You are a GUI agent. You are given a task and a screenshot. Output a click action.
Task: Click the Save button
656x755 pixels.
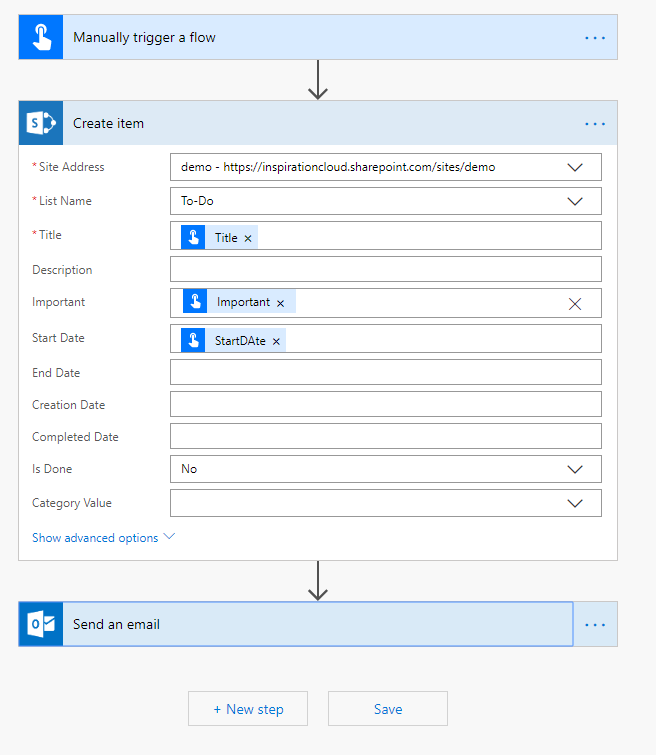click(x=388, y=709)
